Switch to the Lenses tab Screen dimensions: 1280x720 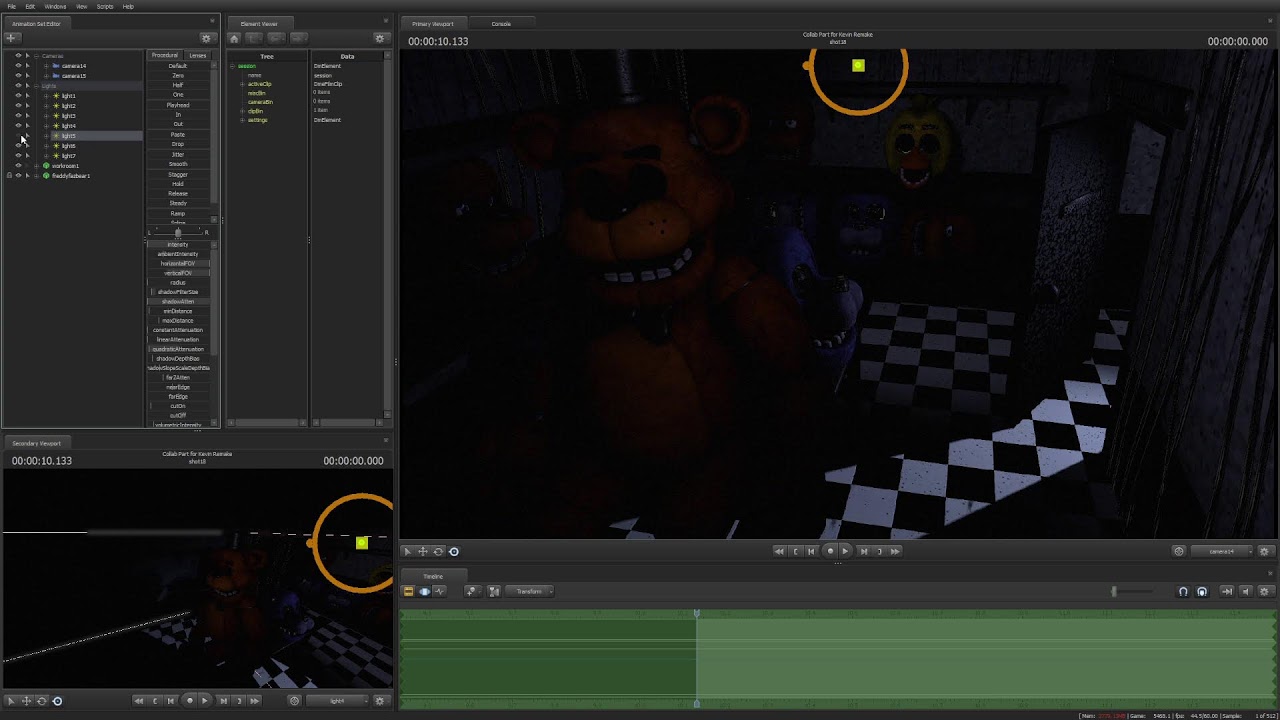[198, 56]
